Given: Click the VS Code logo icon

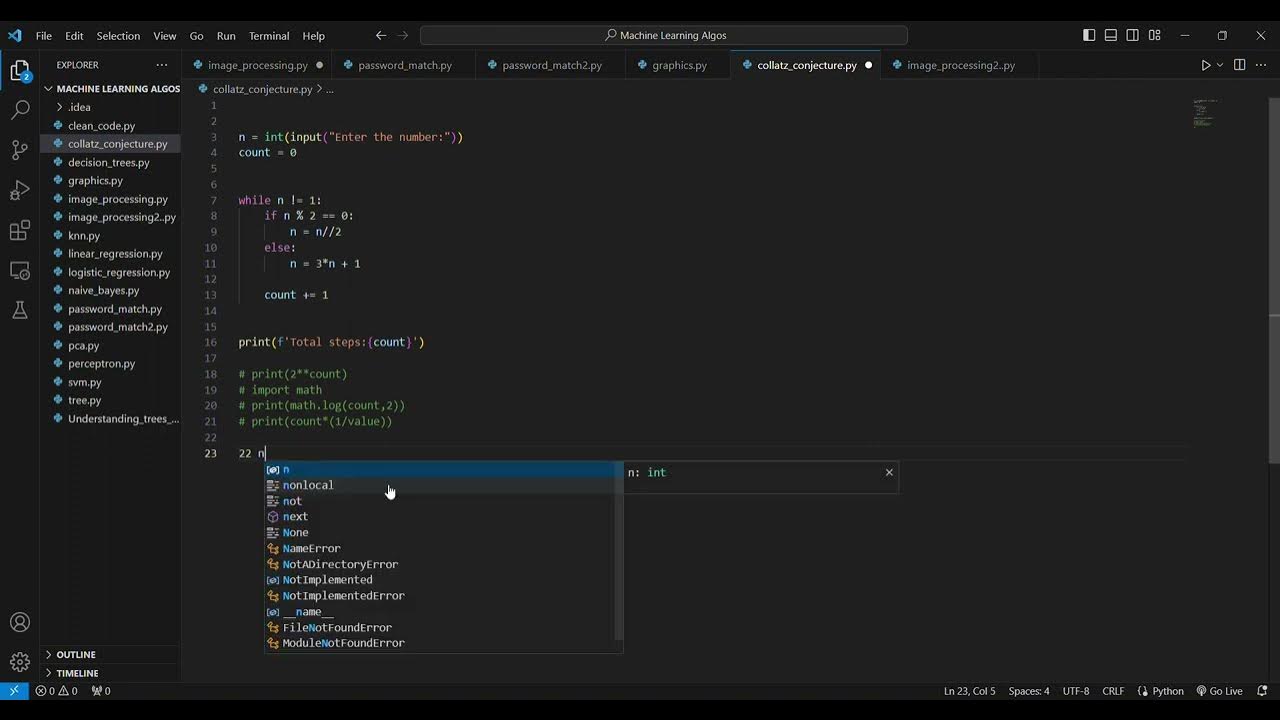Looking at the screenshot, I should [x=14, y=35].
